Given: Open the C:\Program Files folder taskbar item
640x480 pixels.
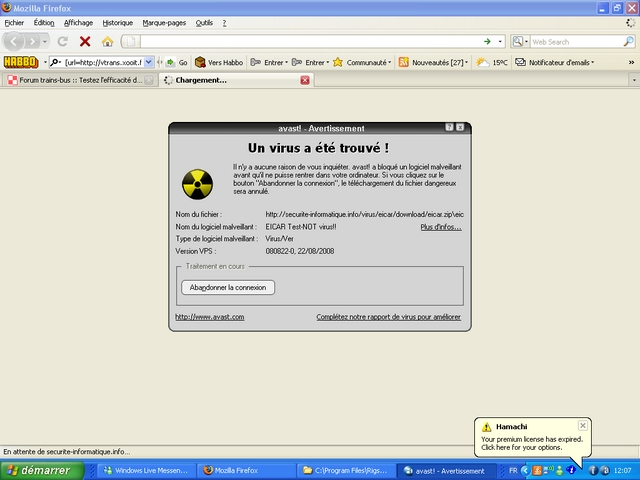Looking at the screenshot, I should click(346, 471).
